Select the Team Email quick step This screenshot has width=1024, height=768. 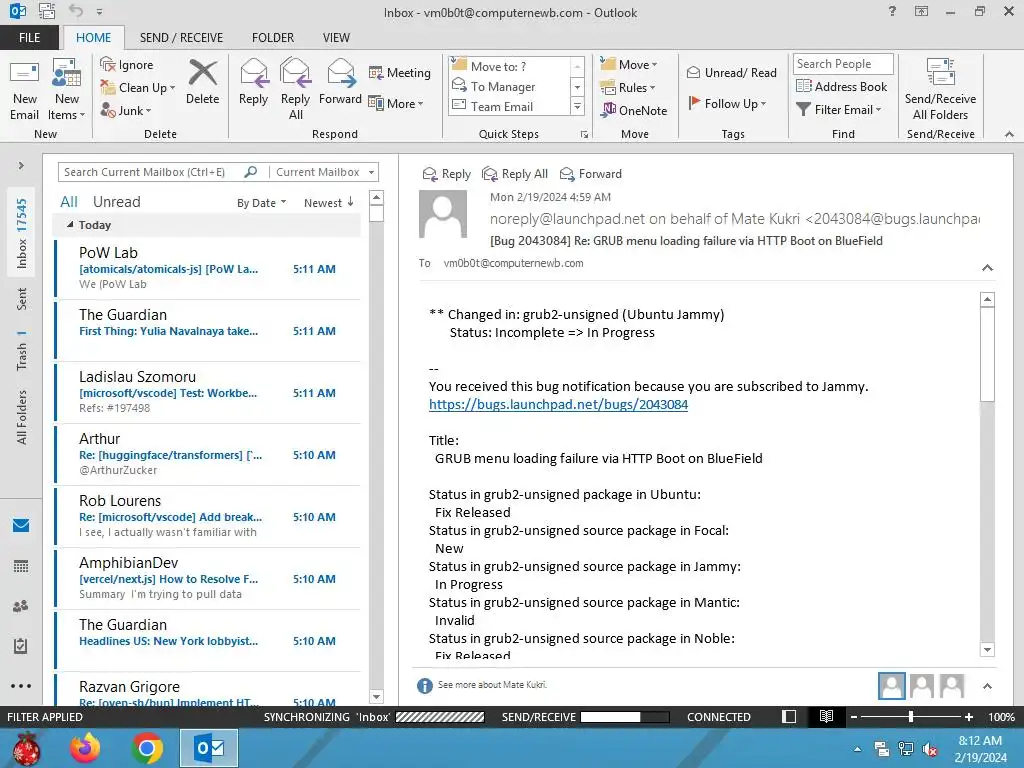(511, 106)
